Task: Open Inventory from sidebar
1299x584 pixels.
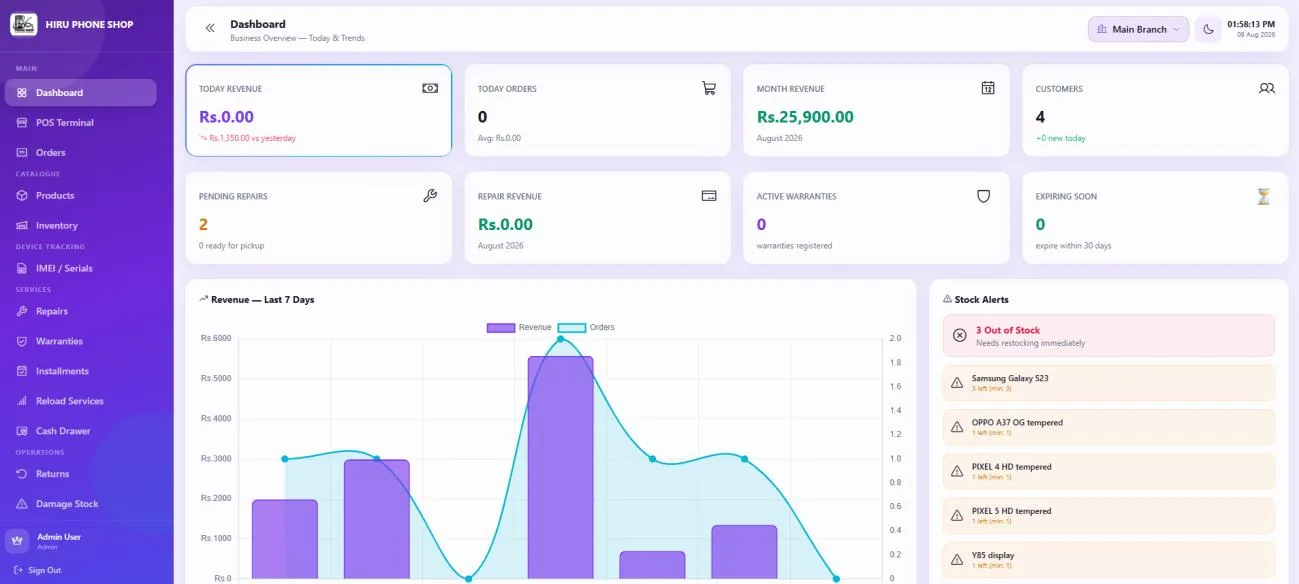Action: (x=81, y=225)
